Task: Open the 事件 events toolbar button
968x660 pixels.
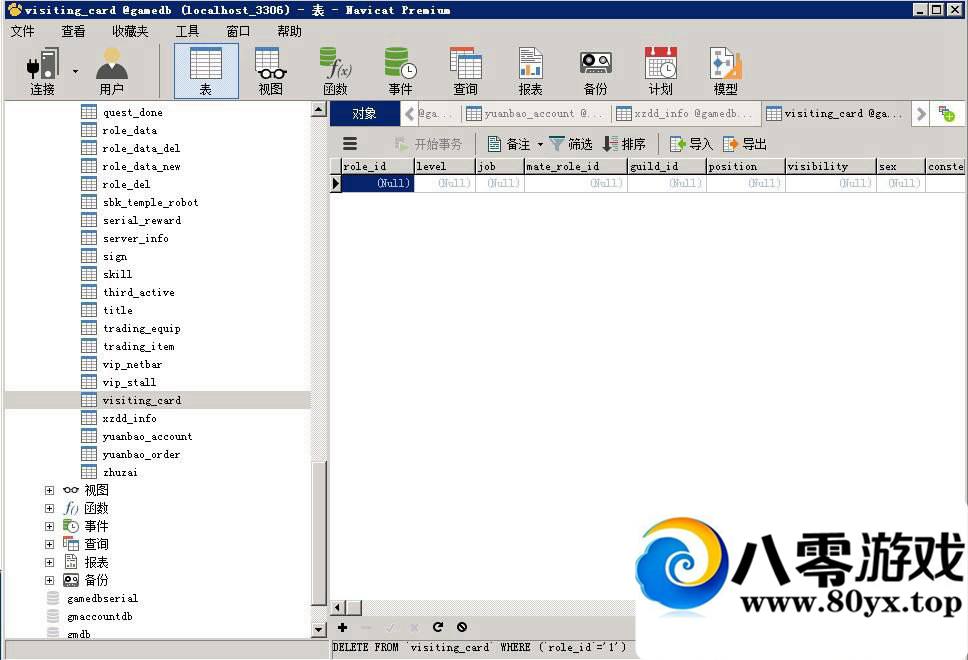Action: [x=400, y=71]
